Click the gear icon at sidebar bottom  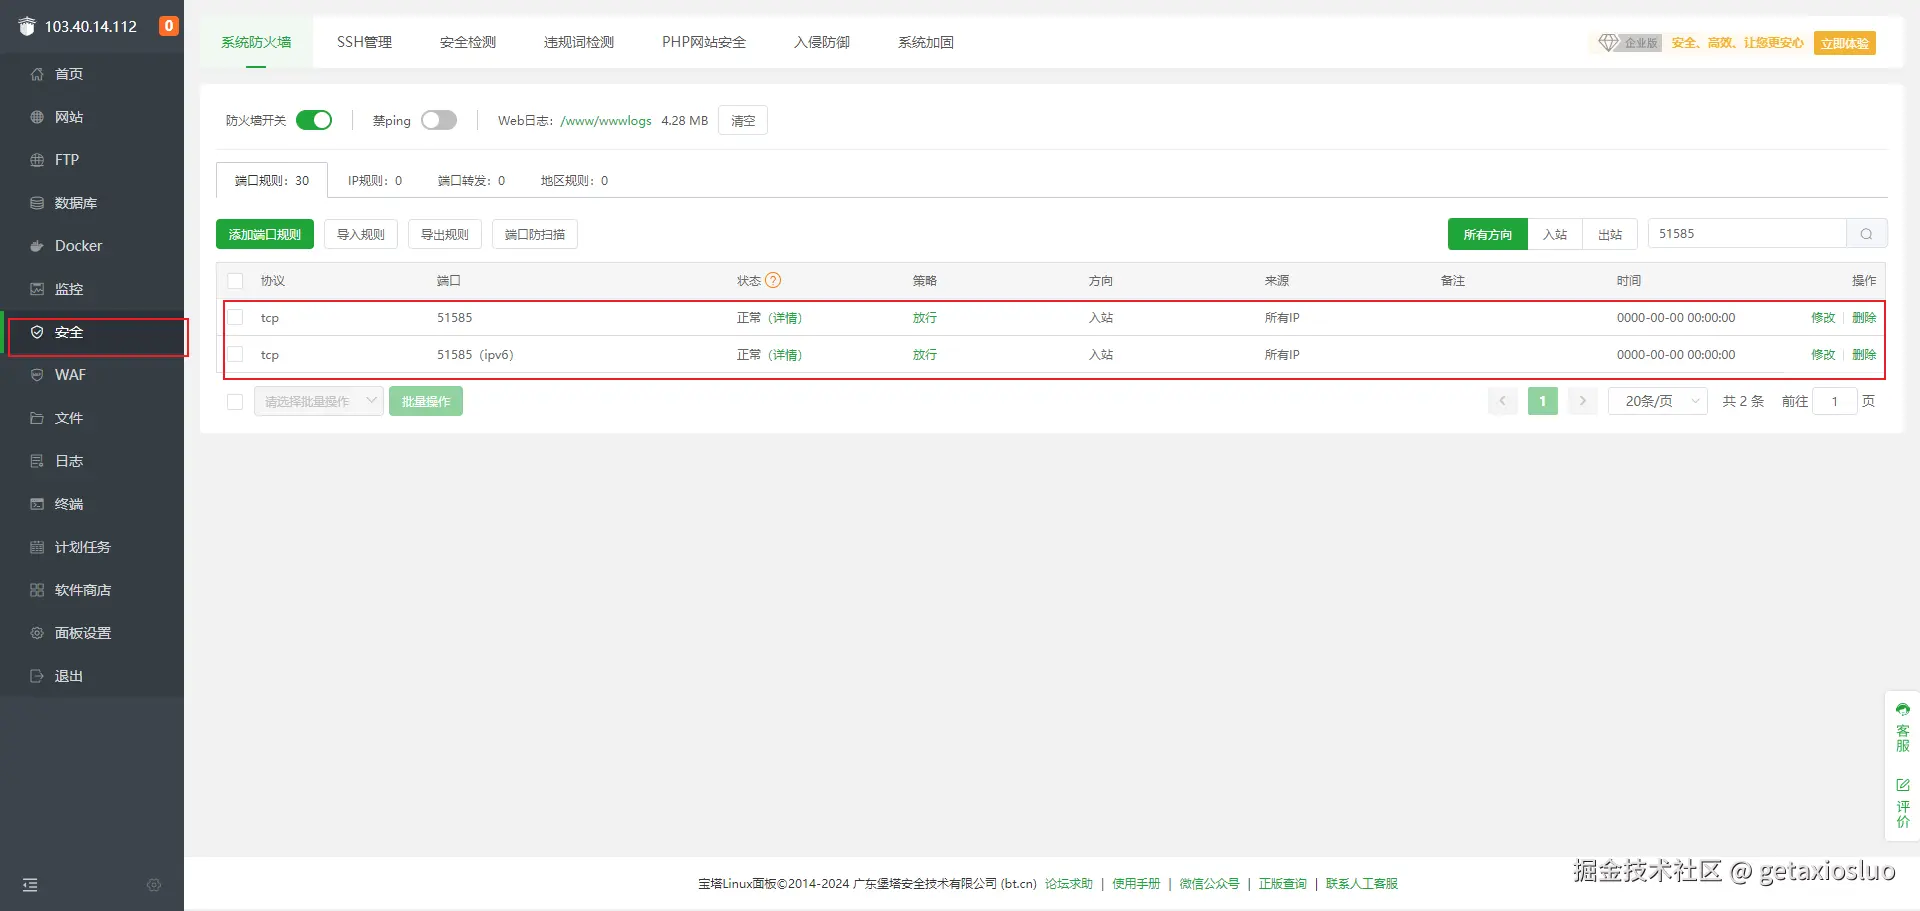154,885
